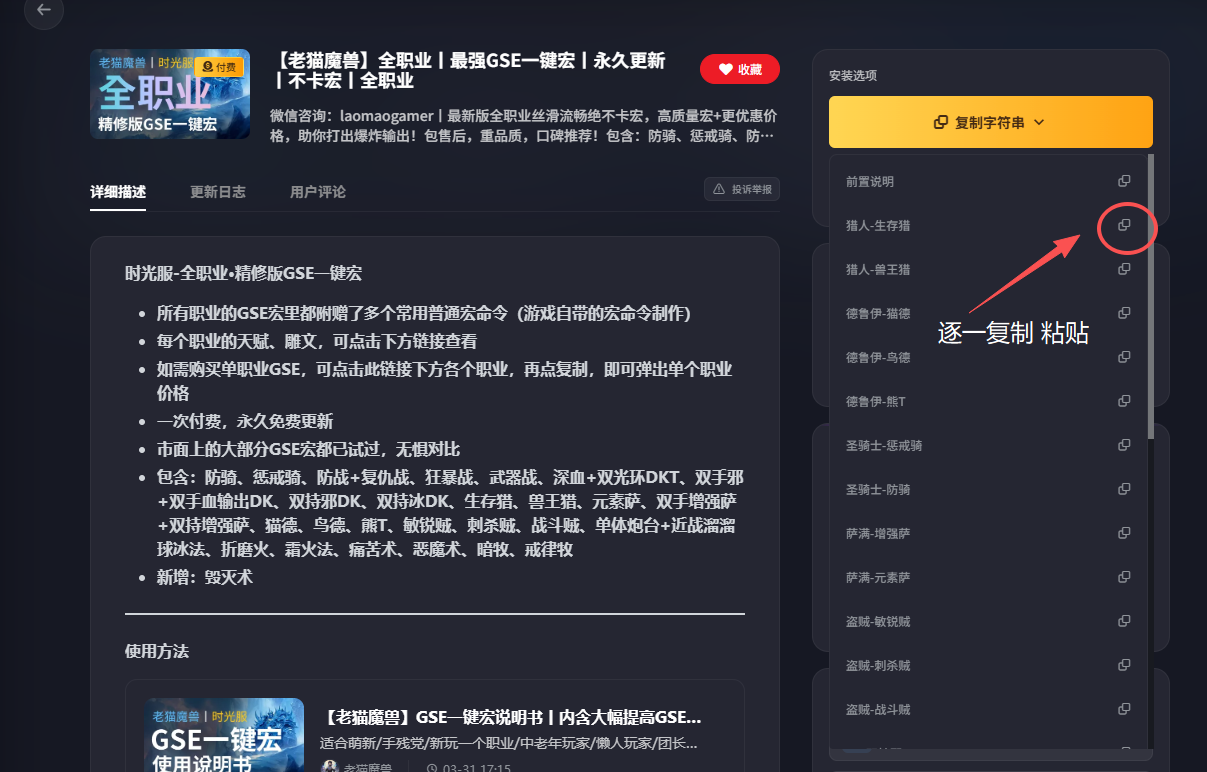
Task: Click the 使用方法 section heading
Action: pos(157,651)
